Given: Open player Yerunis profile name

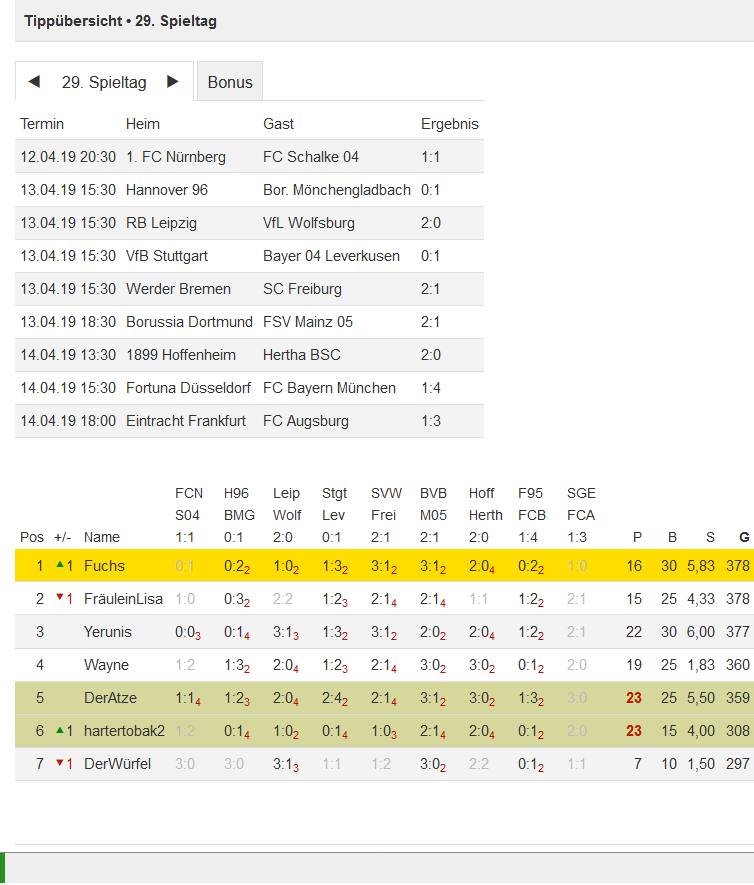Looking at the screenshot, I should click(108, 632).
